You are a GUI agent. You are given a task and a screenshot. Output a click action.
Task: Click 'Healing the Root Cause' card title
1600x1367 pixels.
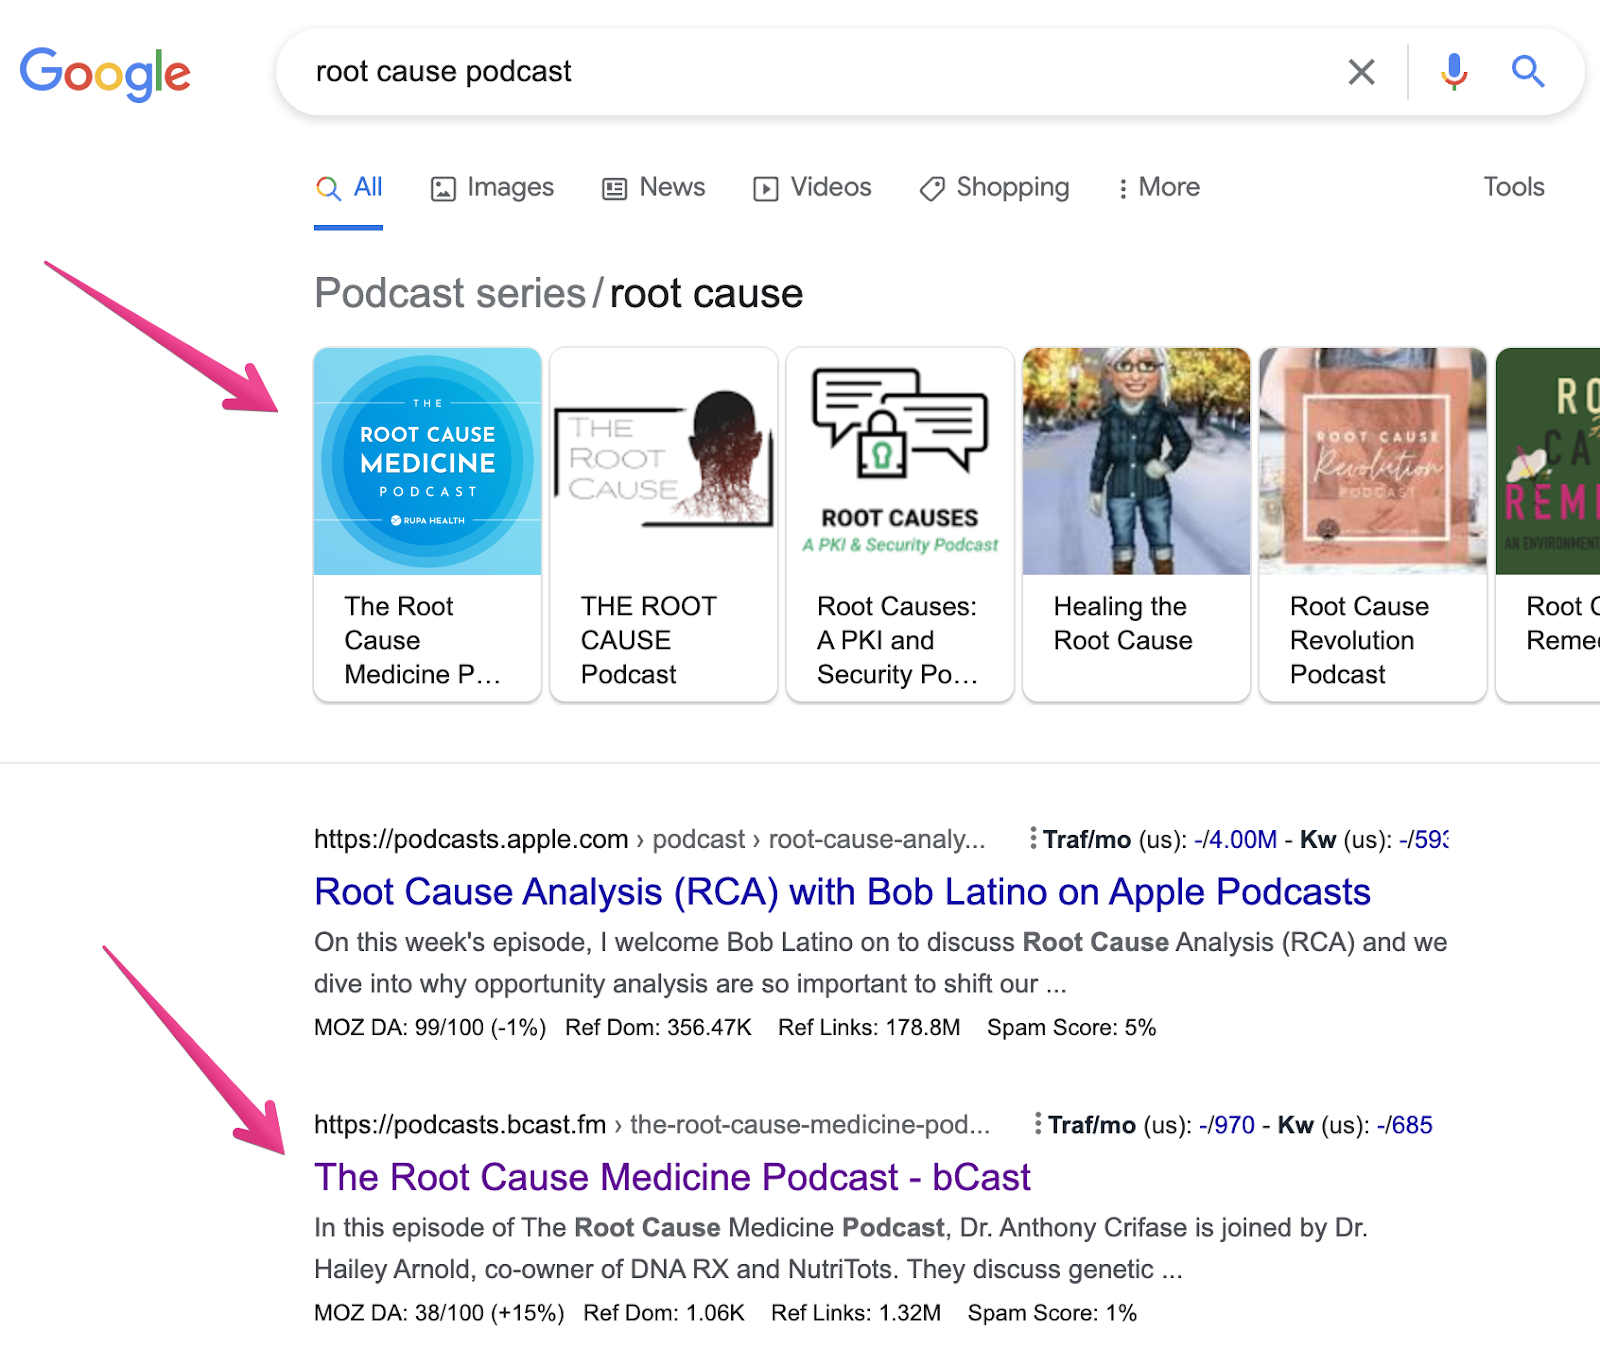coord(1123,623)
